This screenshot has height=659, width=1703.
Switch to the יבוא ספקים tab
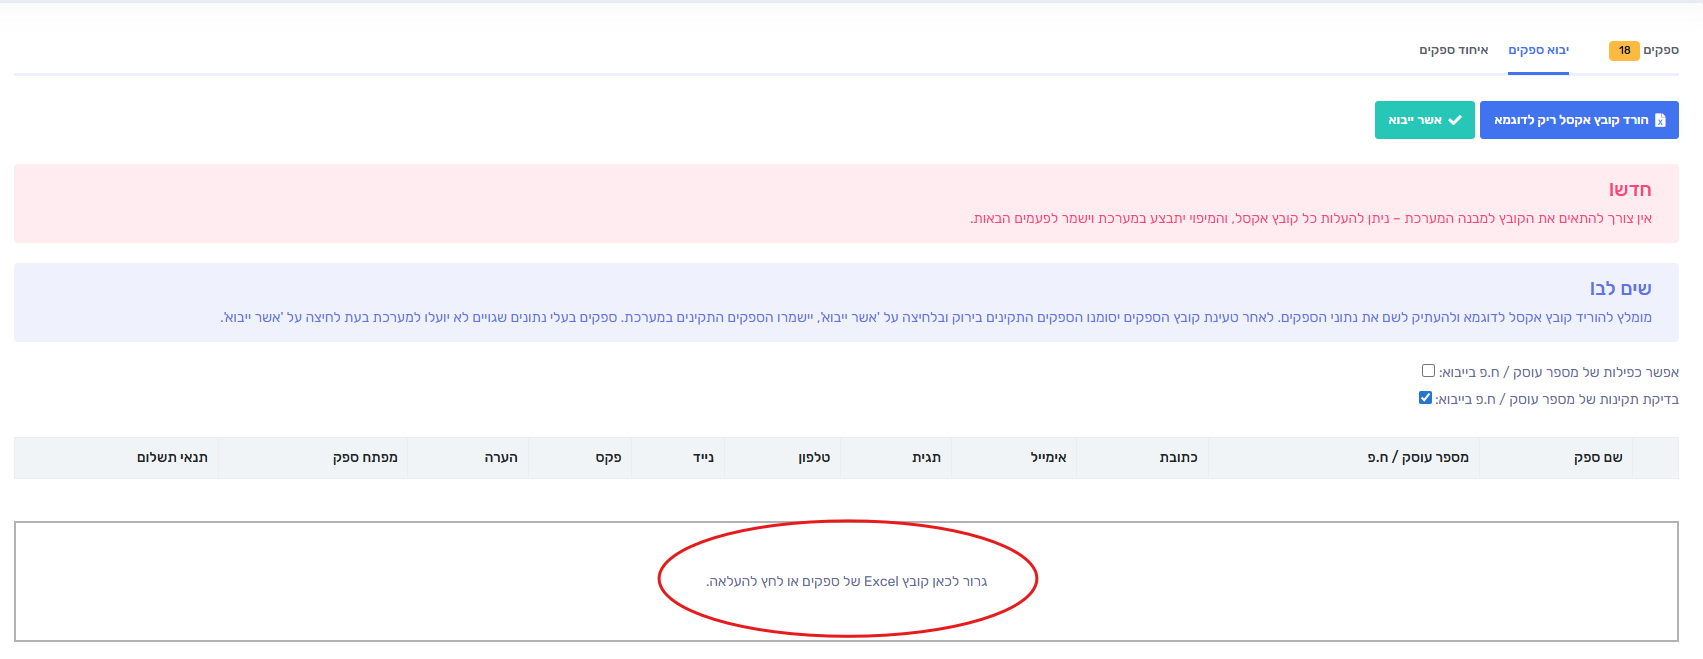[x=1538, y=50]
